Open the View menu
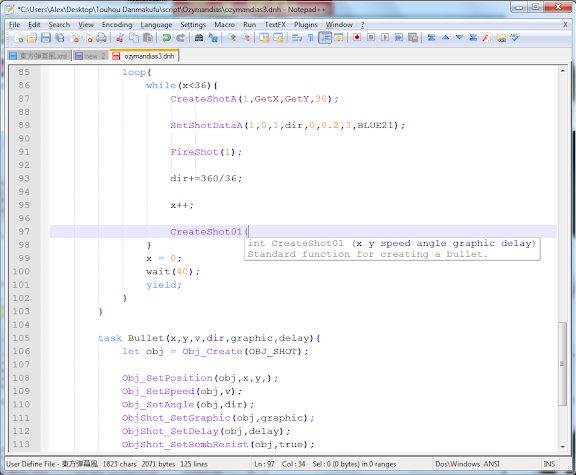Viewport: 576px width, 475px height. 86,25
